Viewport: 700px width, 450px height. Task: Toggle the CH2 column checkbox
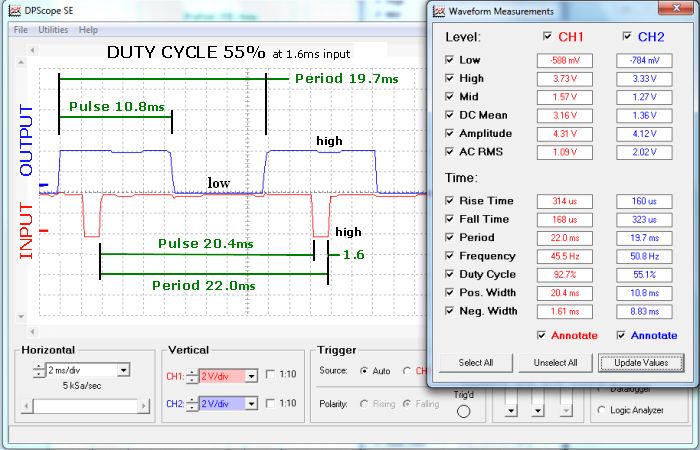coord(627,36)
